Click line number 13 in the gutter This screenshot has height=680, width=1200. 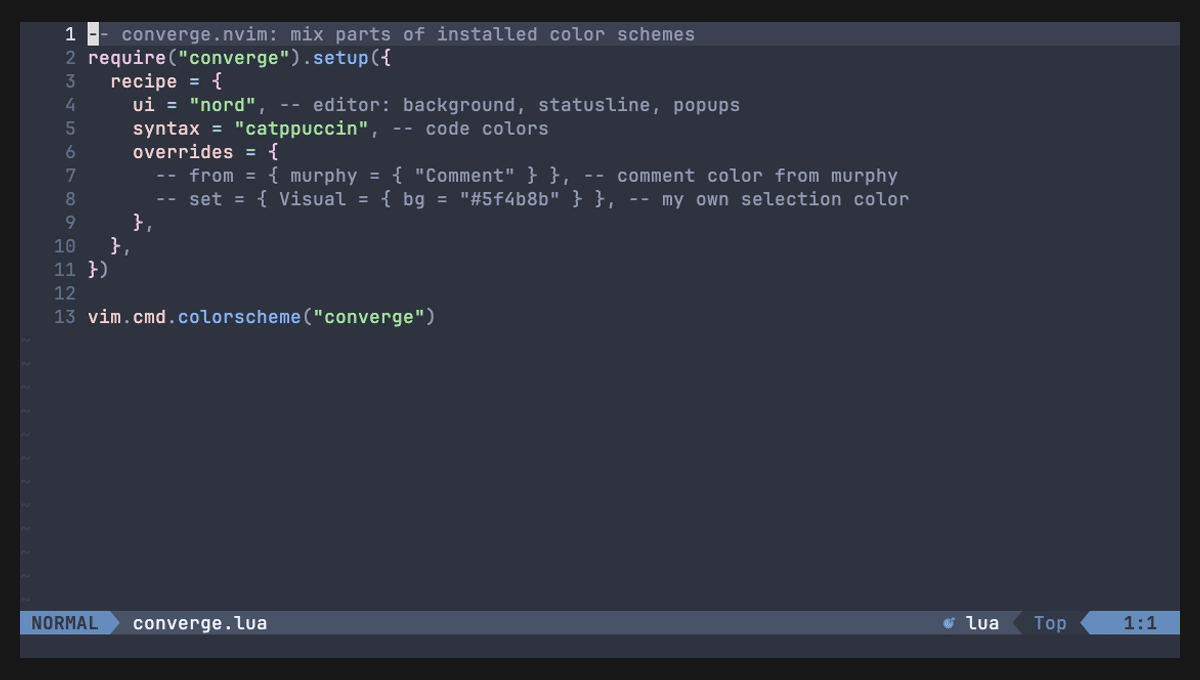pyautogui.click(x=65, y=317)
